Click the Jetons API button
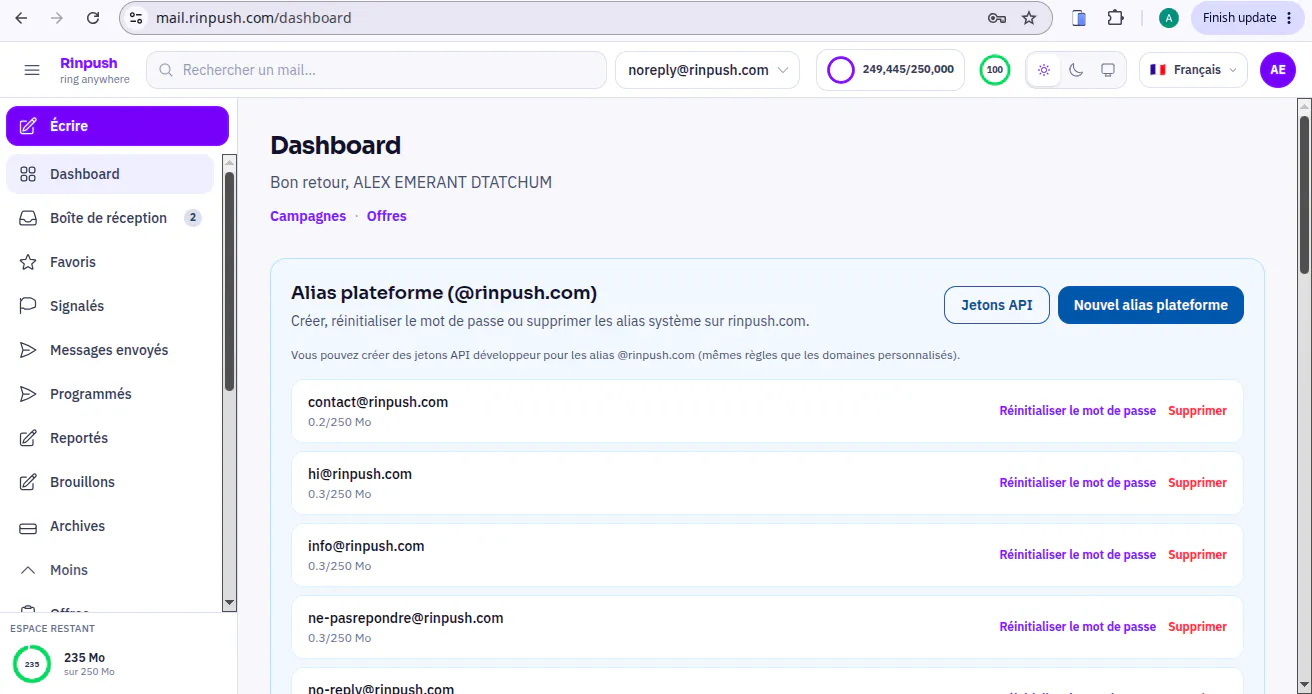The height and width of the screenshot is (694, 1312). [x=997, y=305]
